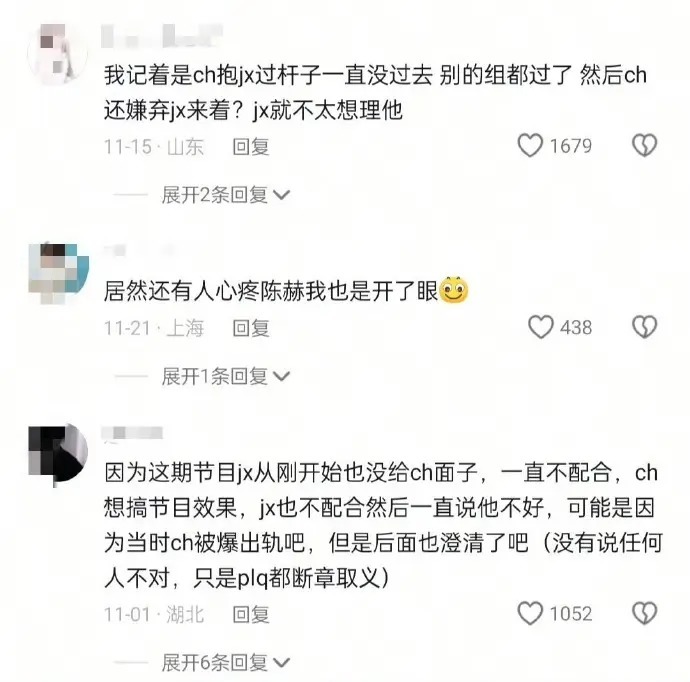Open the first commenter's username
The height and width of the screenshot is (682, 690).
click(x=162, y=36)
